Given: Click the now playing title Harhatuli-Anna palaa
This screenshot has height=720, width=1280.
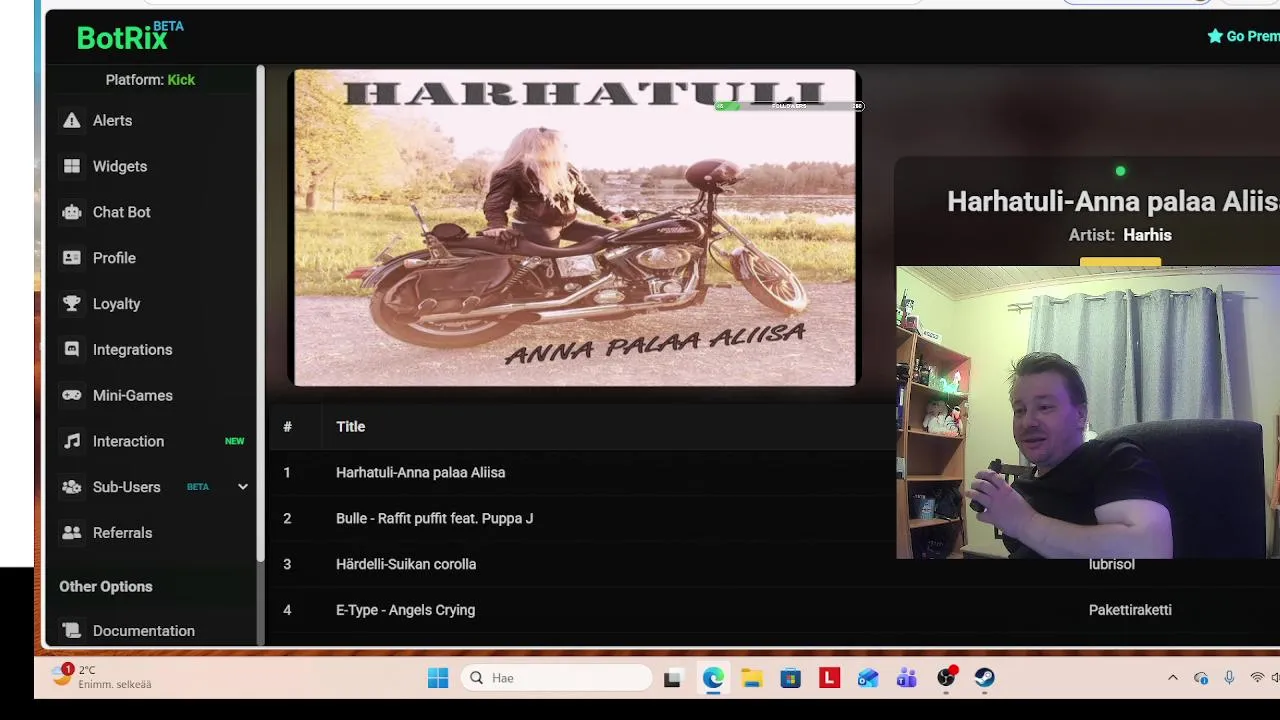Looking at the screenshot, I should (x=1113, y=201).
